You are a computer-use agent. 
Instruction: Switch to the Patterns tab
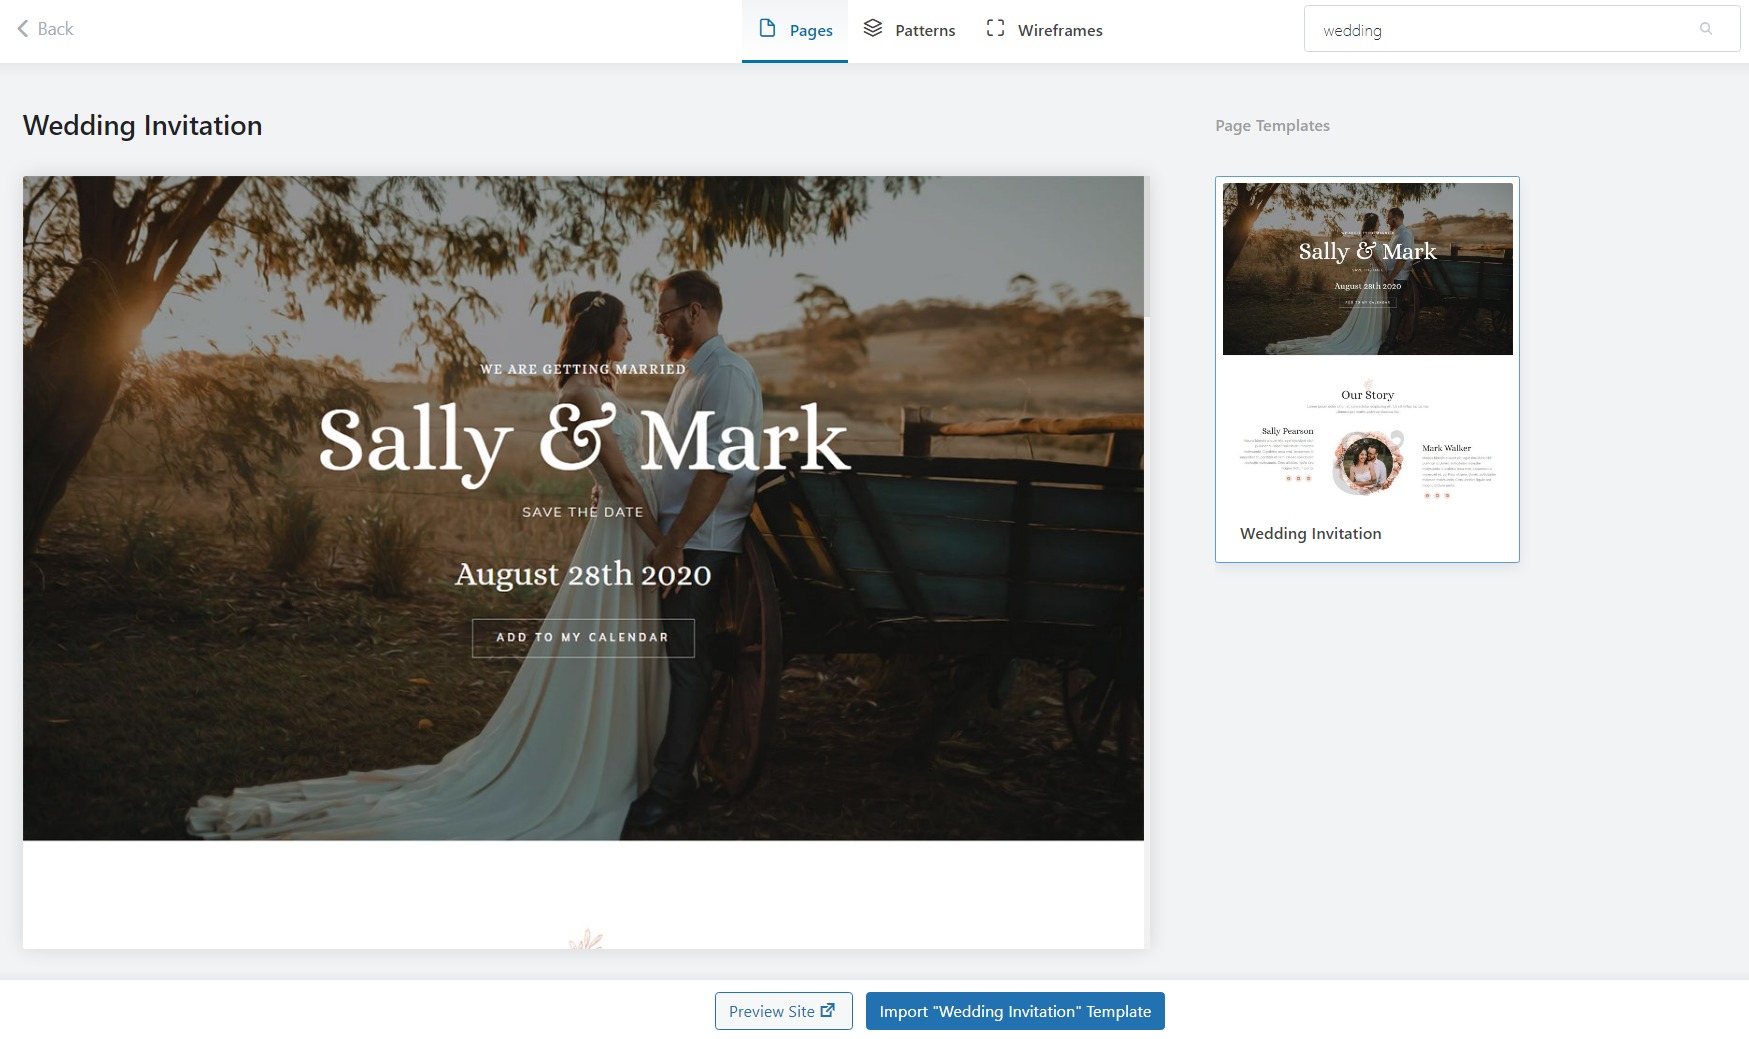pos(925,31)
